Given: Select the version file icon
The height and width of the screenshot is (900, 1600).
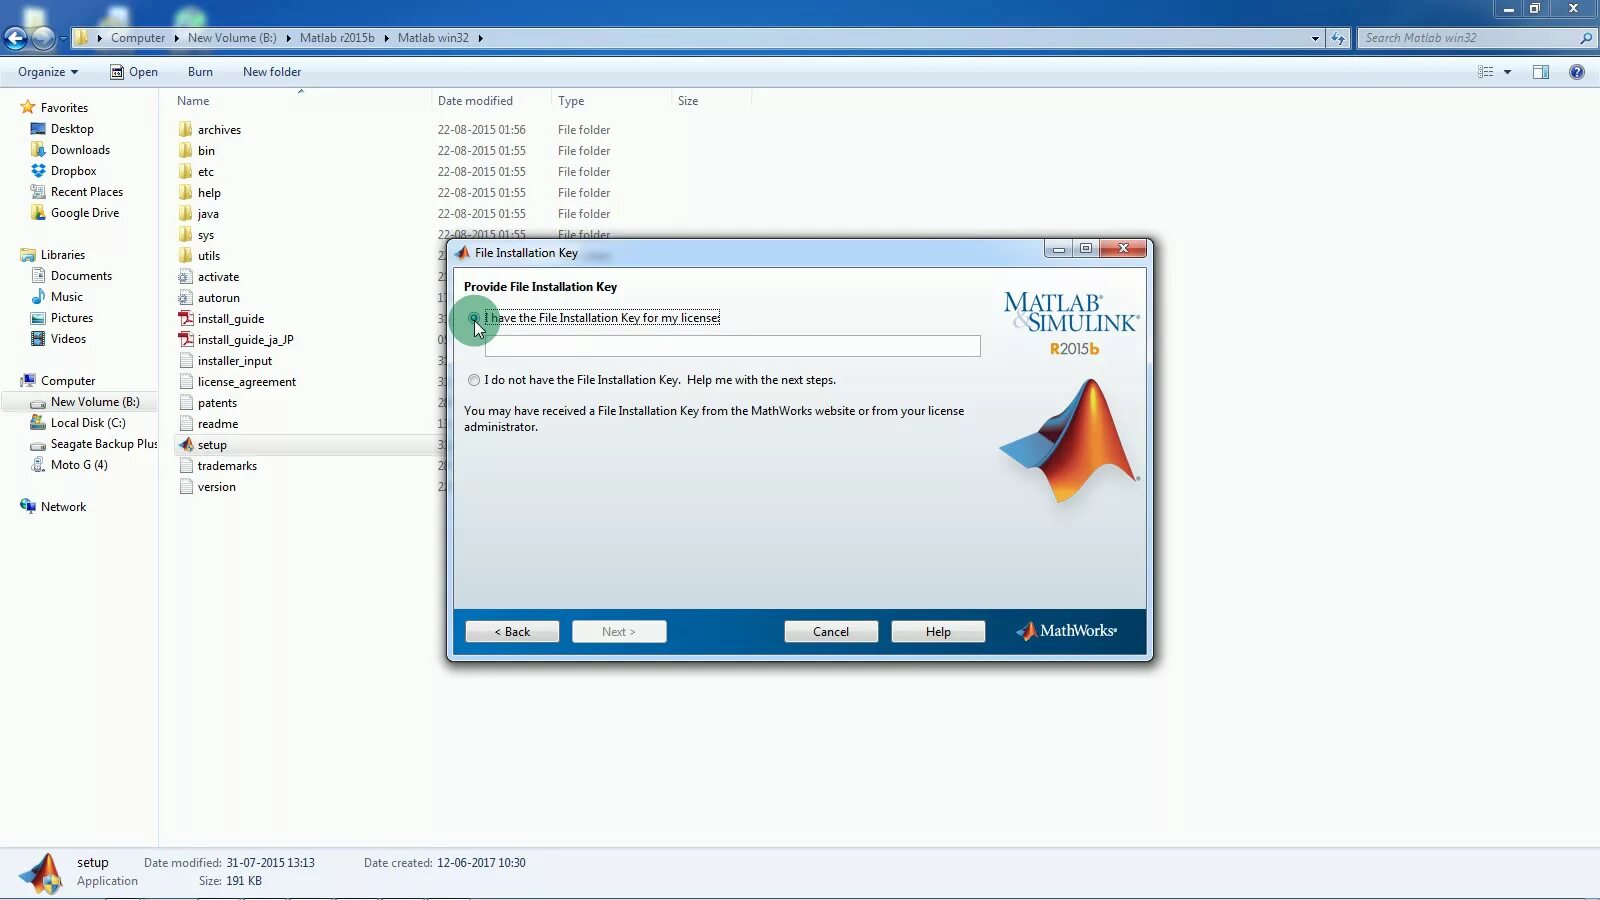Looking at the screenshot, I should (185, 486).
